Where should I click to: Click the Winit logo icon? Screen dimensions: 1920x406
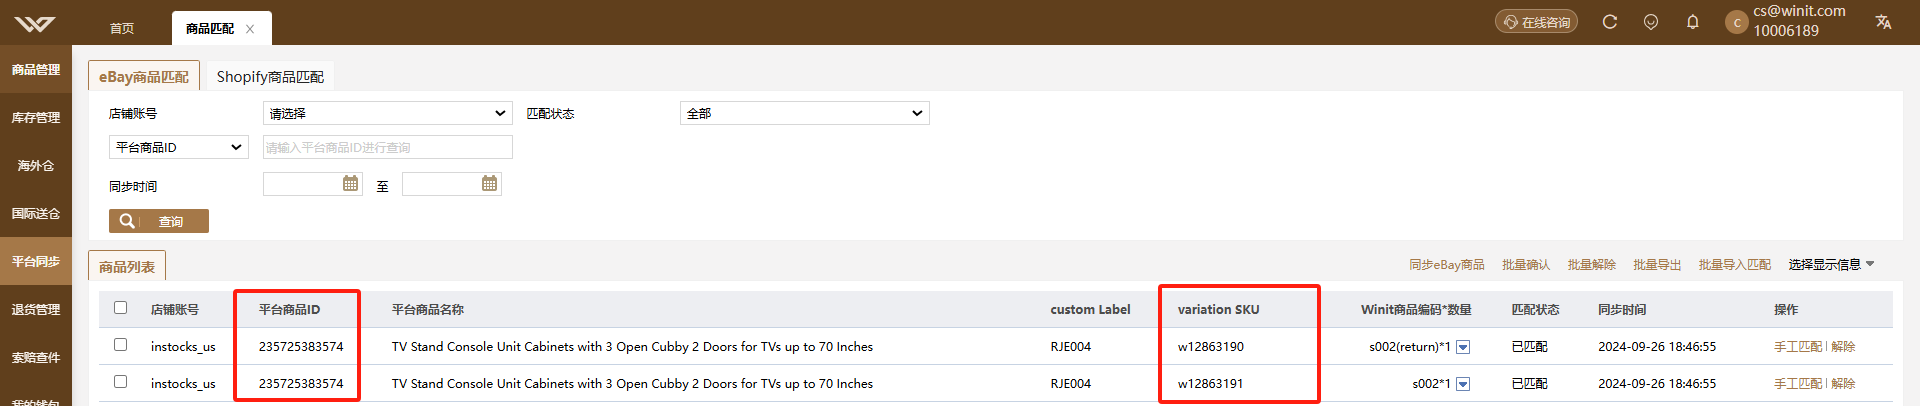coord(35,23)
